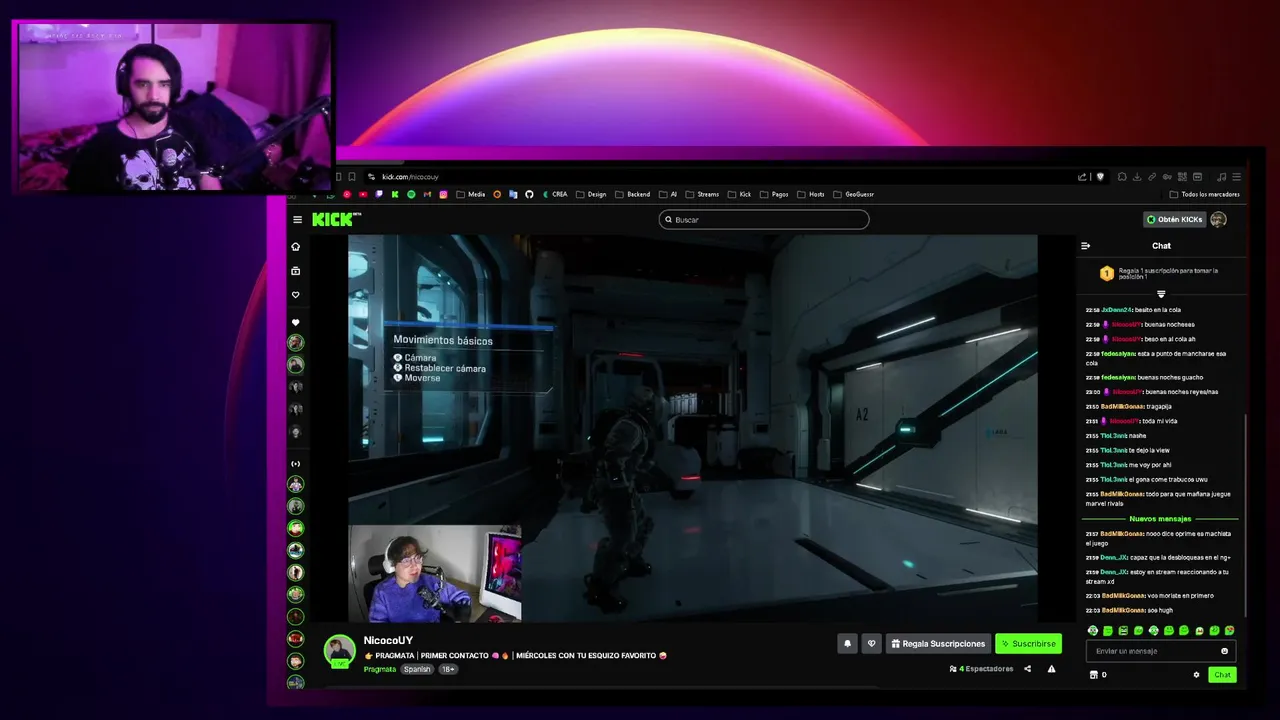Open the NicocoUY channel name link
The width and height of the screenshot is (1280, 720).
(388, 640)
